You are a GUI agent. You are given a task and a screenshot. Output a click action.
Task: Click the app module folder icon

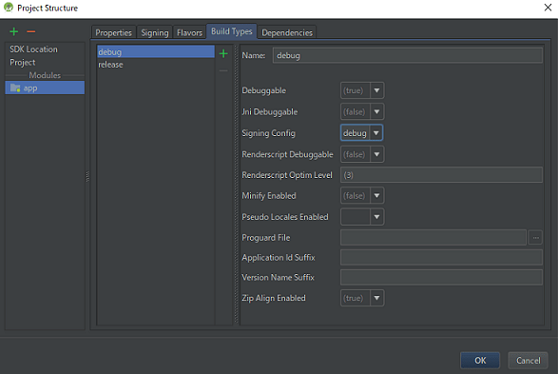pos(15,88)
